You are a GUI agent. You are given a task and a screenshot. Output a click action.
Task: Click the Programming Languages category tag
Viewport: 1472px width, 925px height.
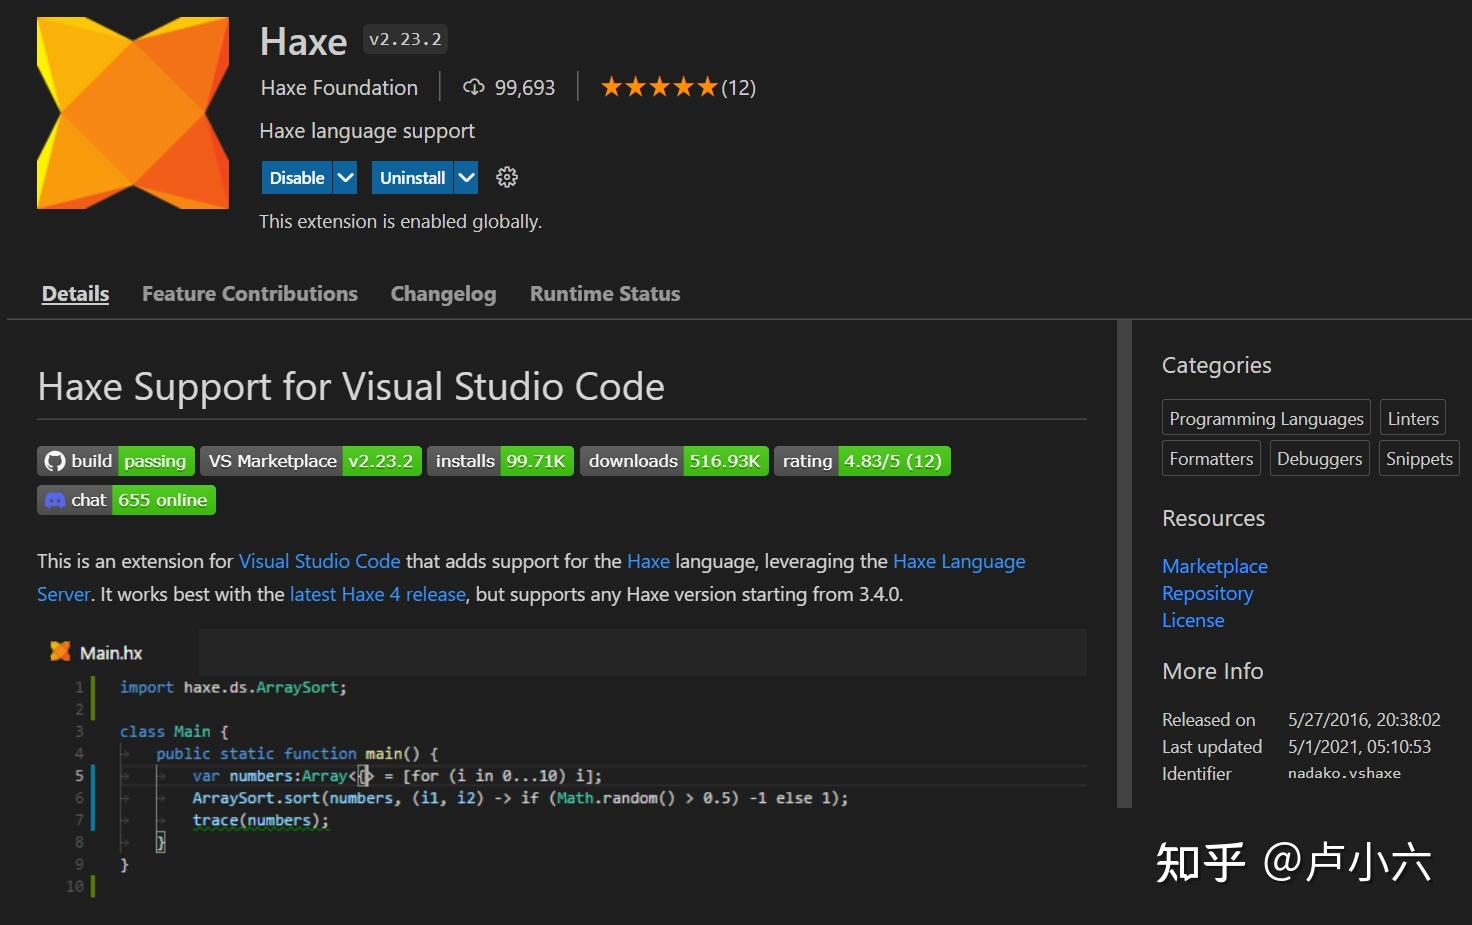tap(1266, 419)
